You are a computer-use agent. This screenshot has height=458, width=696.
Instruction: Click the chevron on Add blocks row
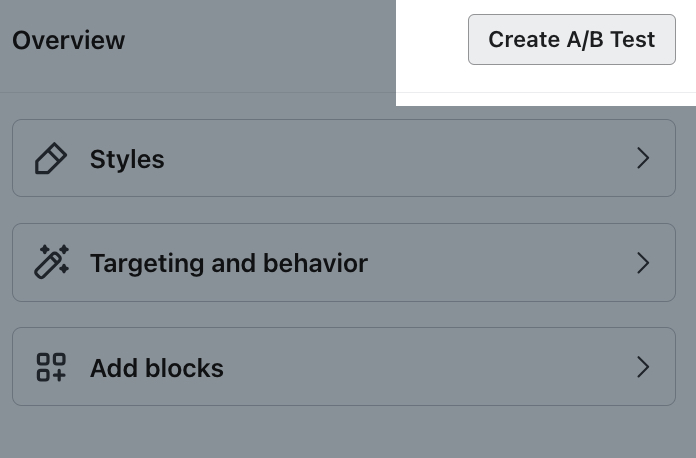coord(643,368)
